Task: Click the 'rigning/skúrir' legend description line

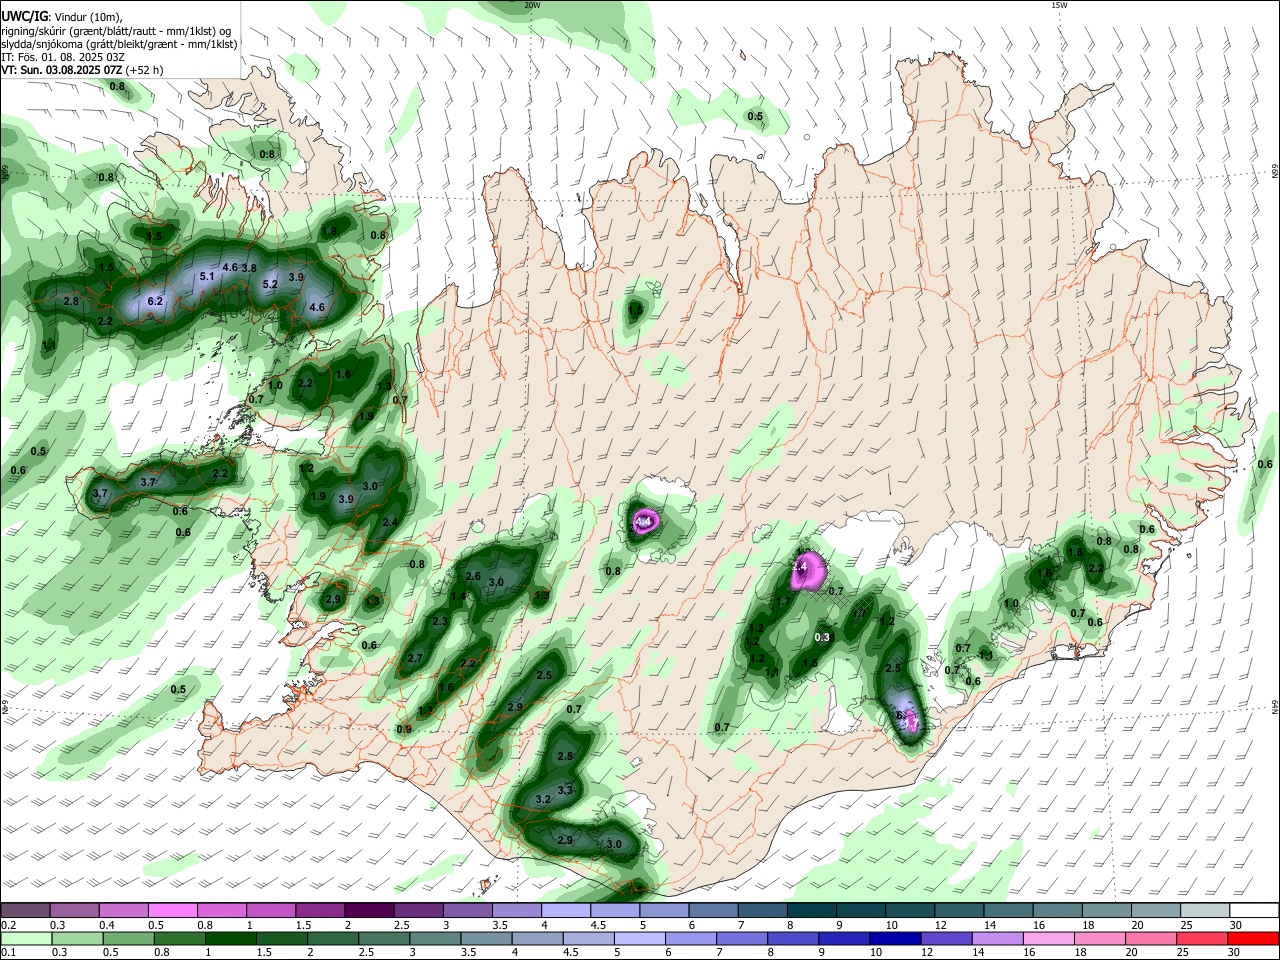Action: [116, 31]
